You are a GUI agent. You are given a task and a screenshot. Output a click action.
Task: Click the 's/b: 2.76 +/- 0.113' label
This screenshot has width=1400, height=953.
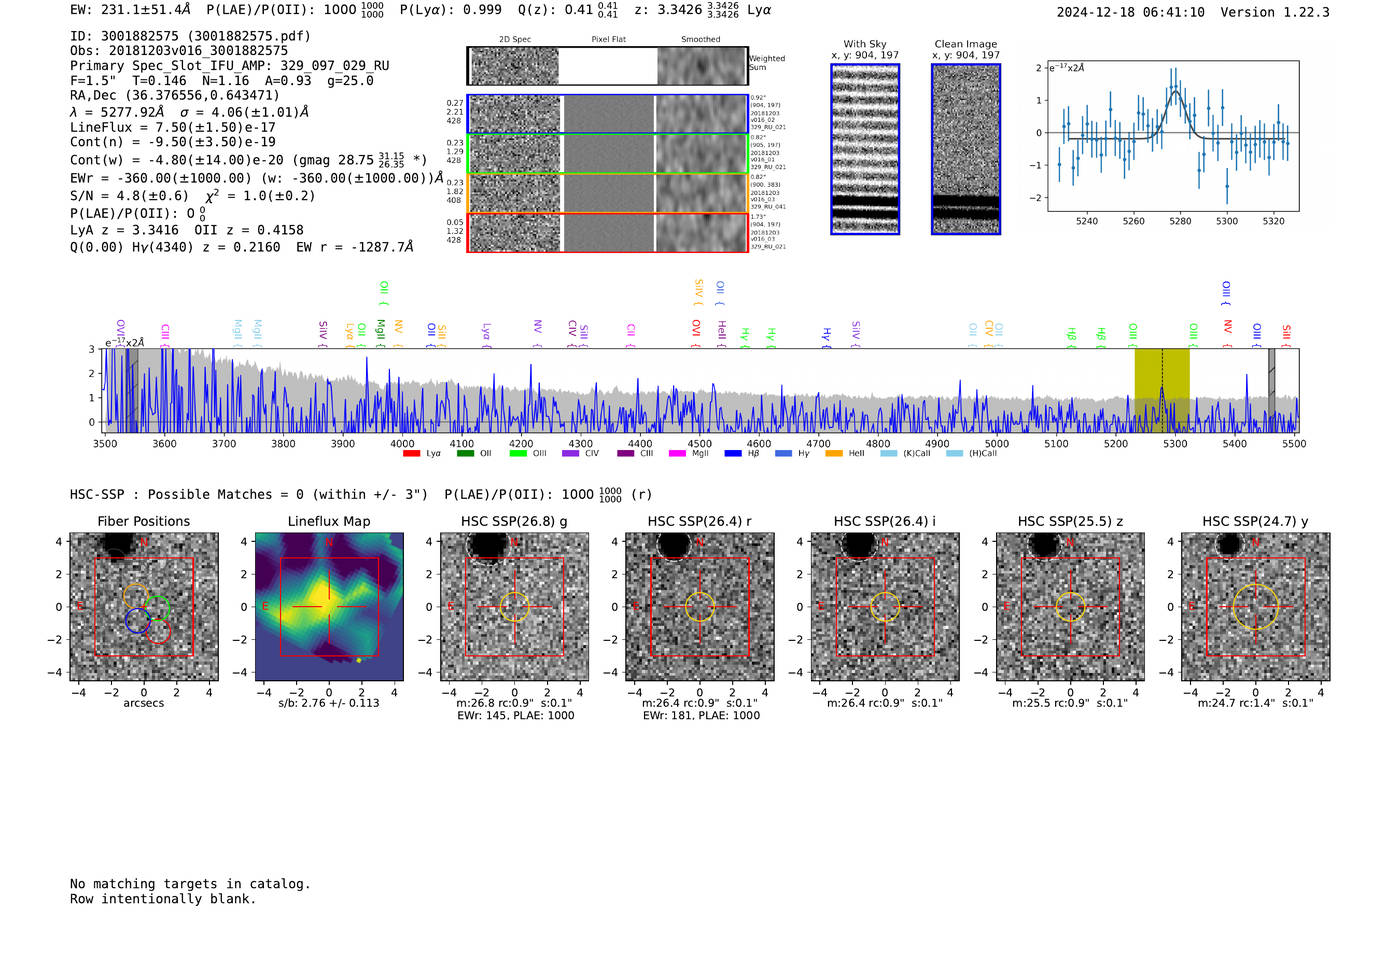coord(329,703)
